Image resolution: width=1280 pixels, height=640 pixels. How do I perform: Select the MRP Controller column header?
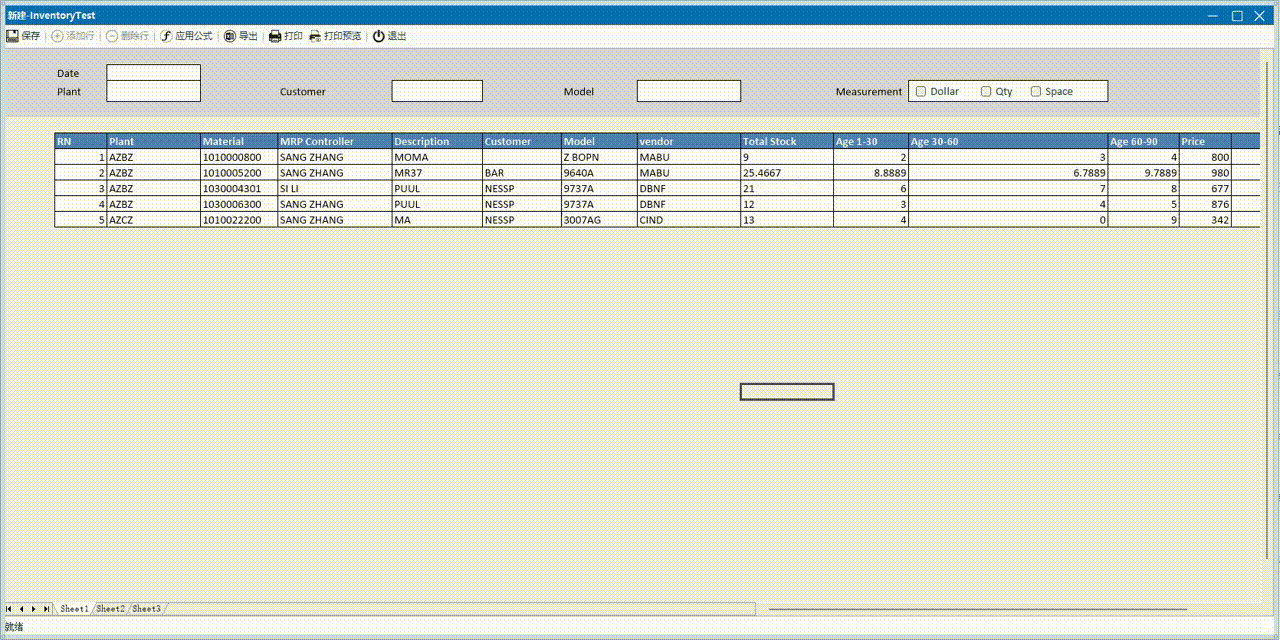tap(334, 141)
